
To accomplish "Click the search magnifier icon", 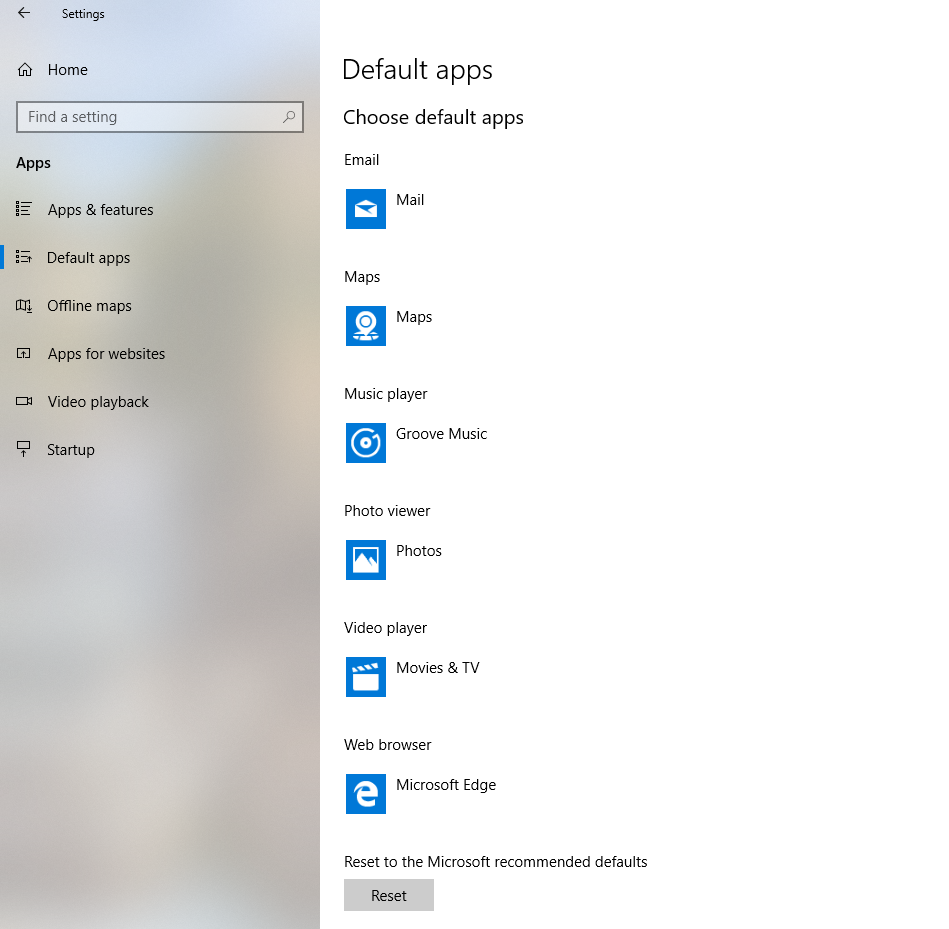I will click(x=289, y=116).
